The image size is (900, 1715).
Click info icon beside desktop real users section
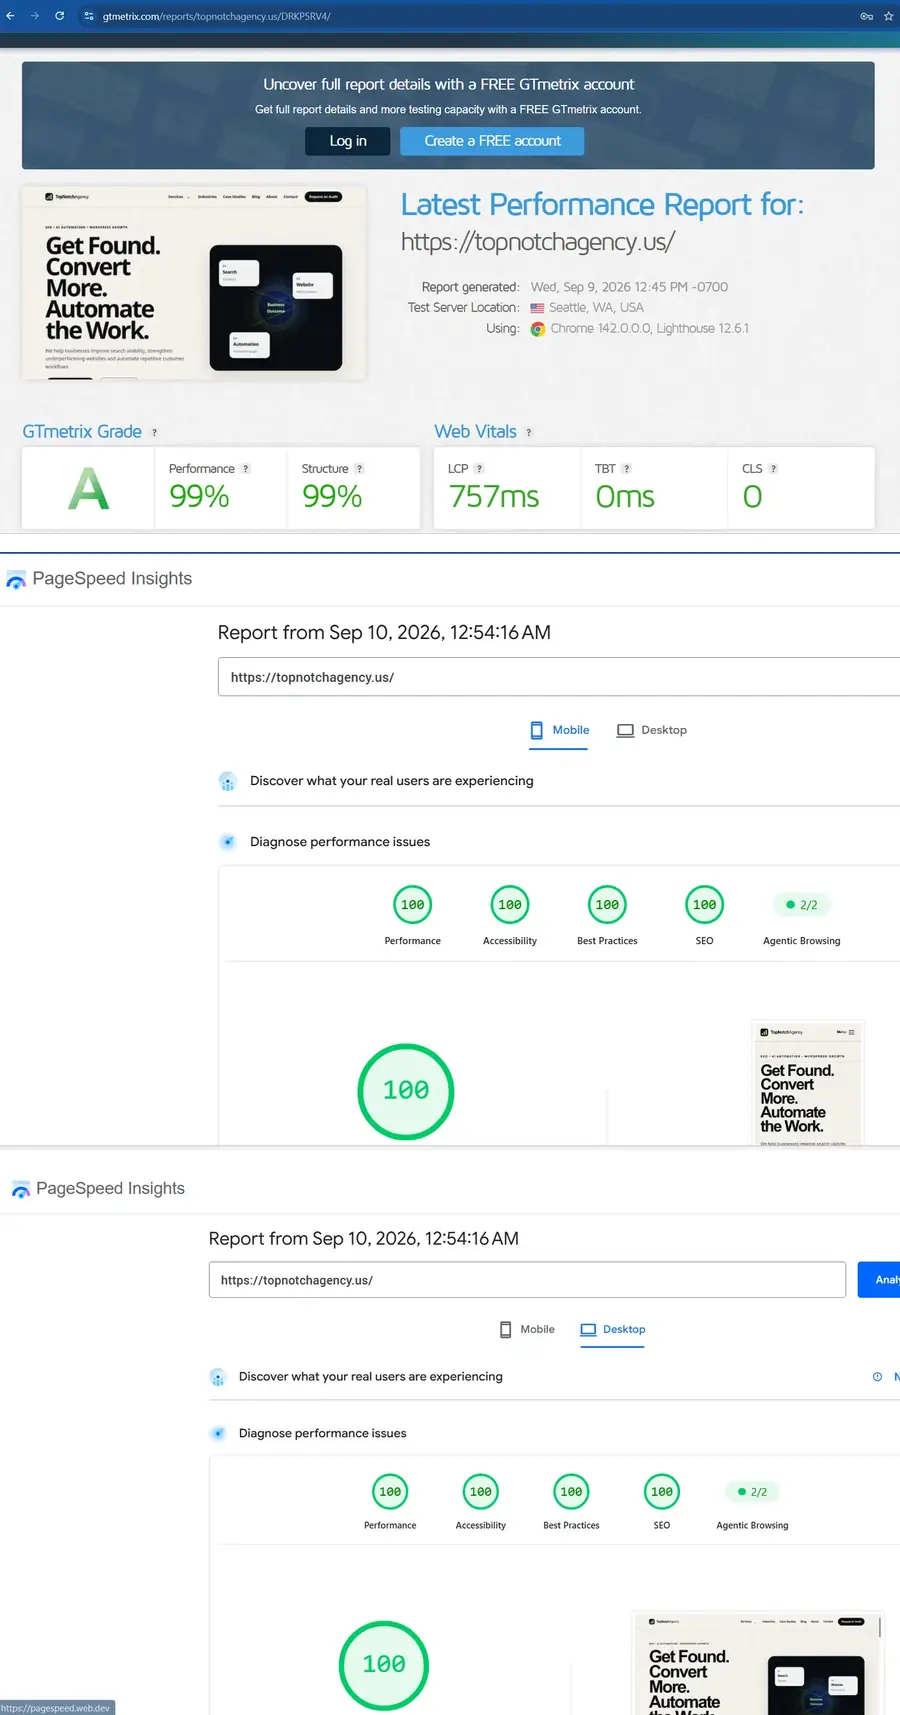[877, 1377]
